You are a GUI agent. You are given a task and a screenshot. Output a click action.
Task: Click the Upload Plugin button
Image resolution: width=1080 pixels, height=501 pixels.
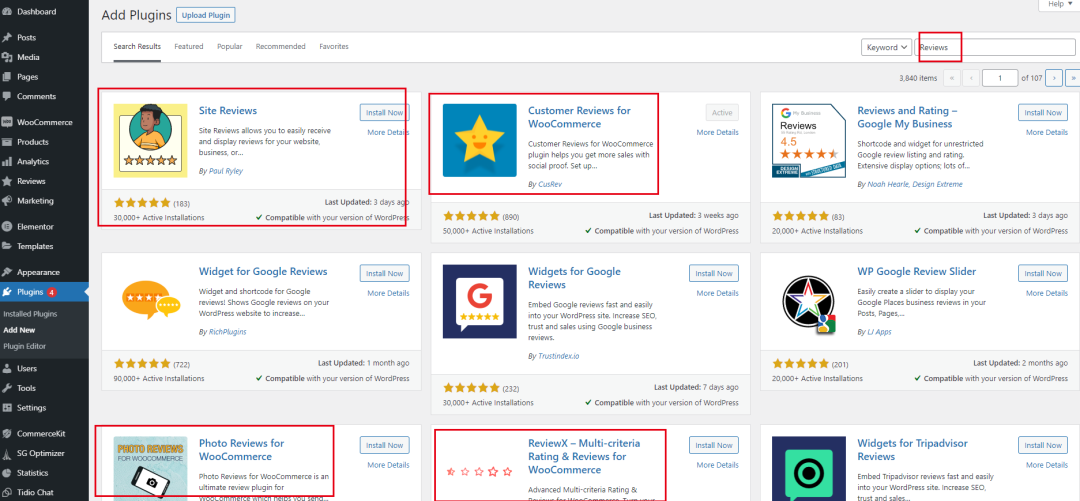(x=205, y=16)
